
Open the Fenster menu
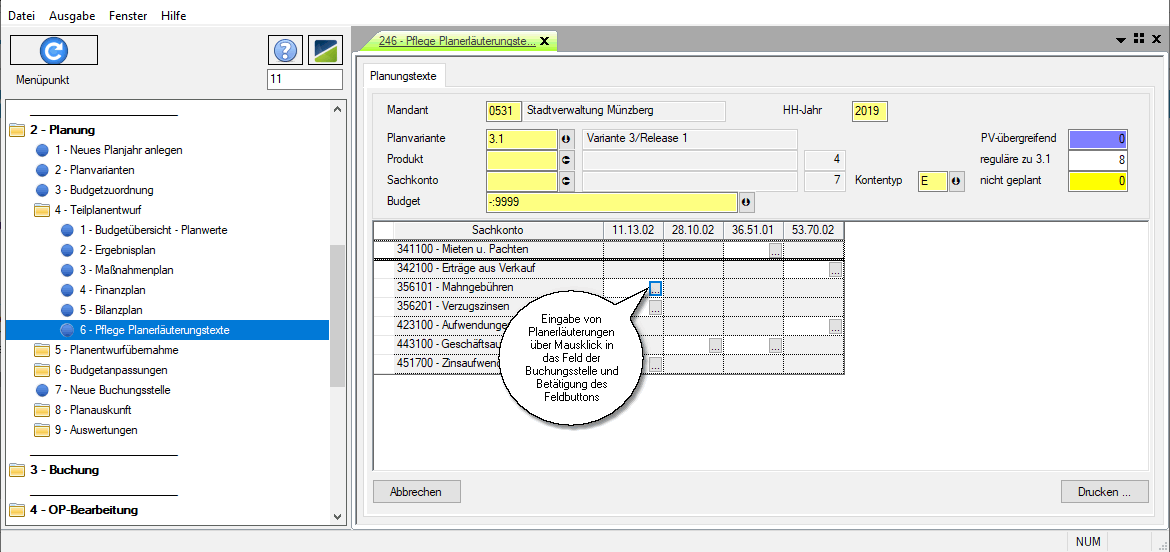point(129,16)
